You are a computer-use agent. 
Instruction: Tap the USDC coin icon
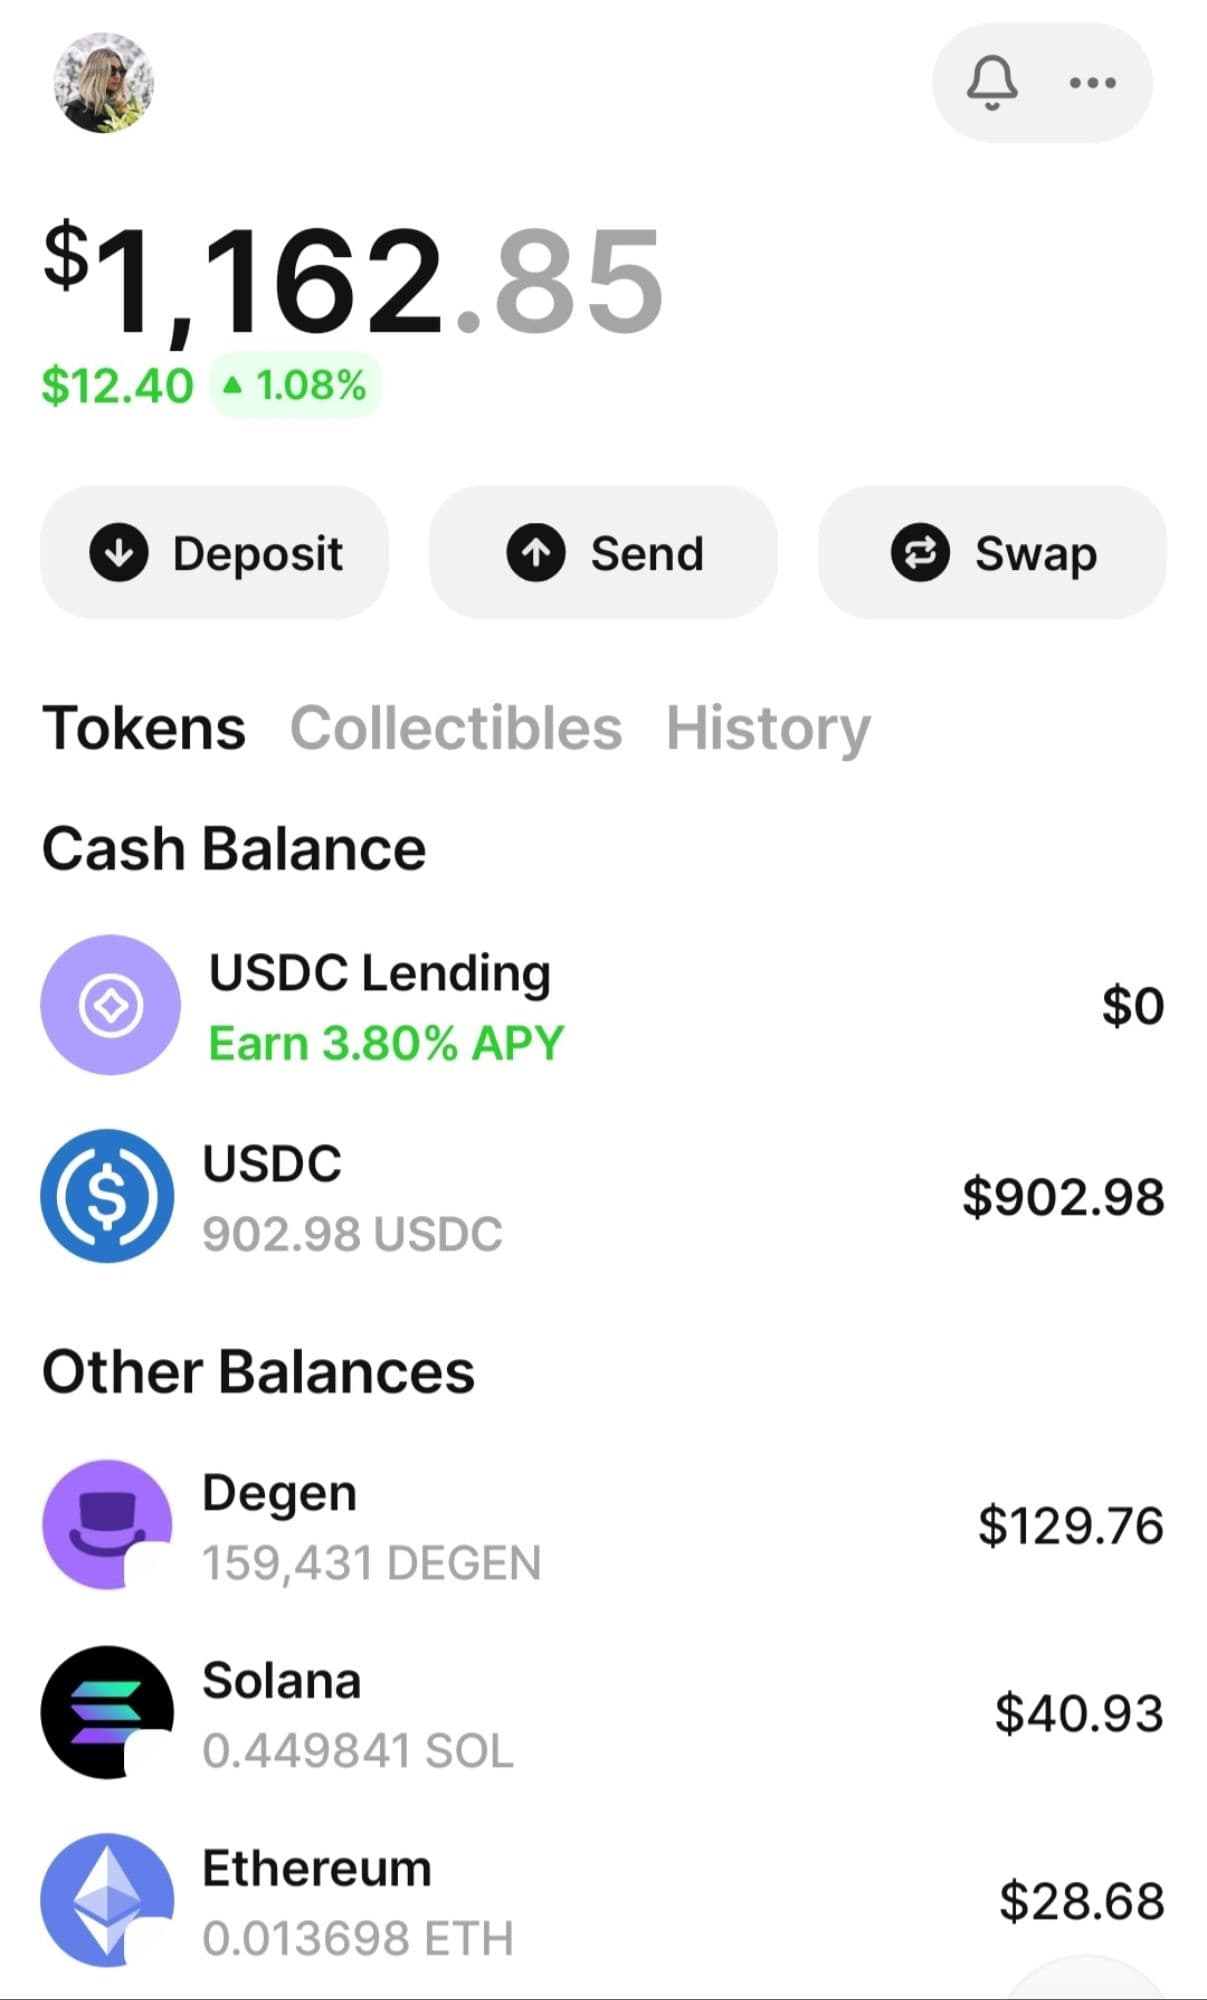(x=107, y=1196)
